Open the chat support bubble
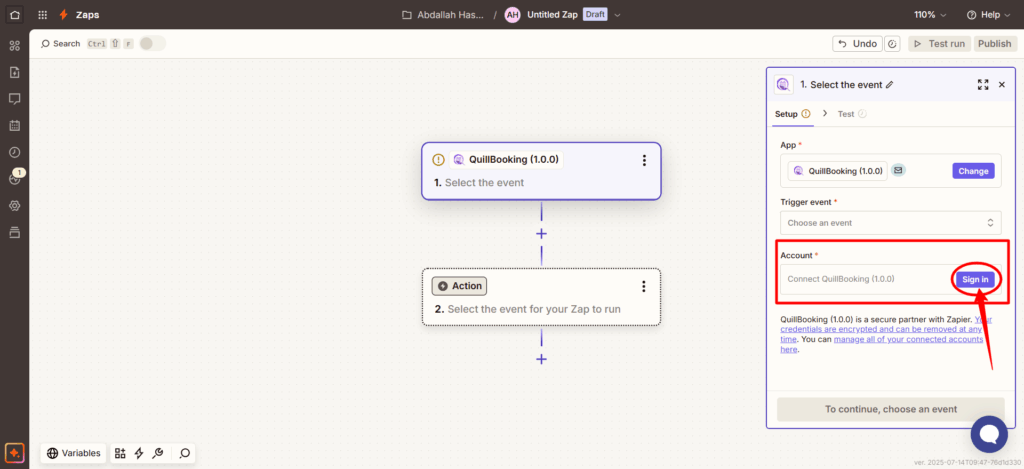Viewport: 1024px width, 469px height. click(989, 434)
